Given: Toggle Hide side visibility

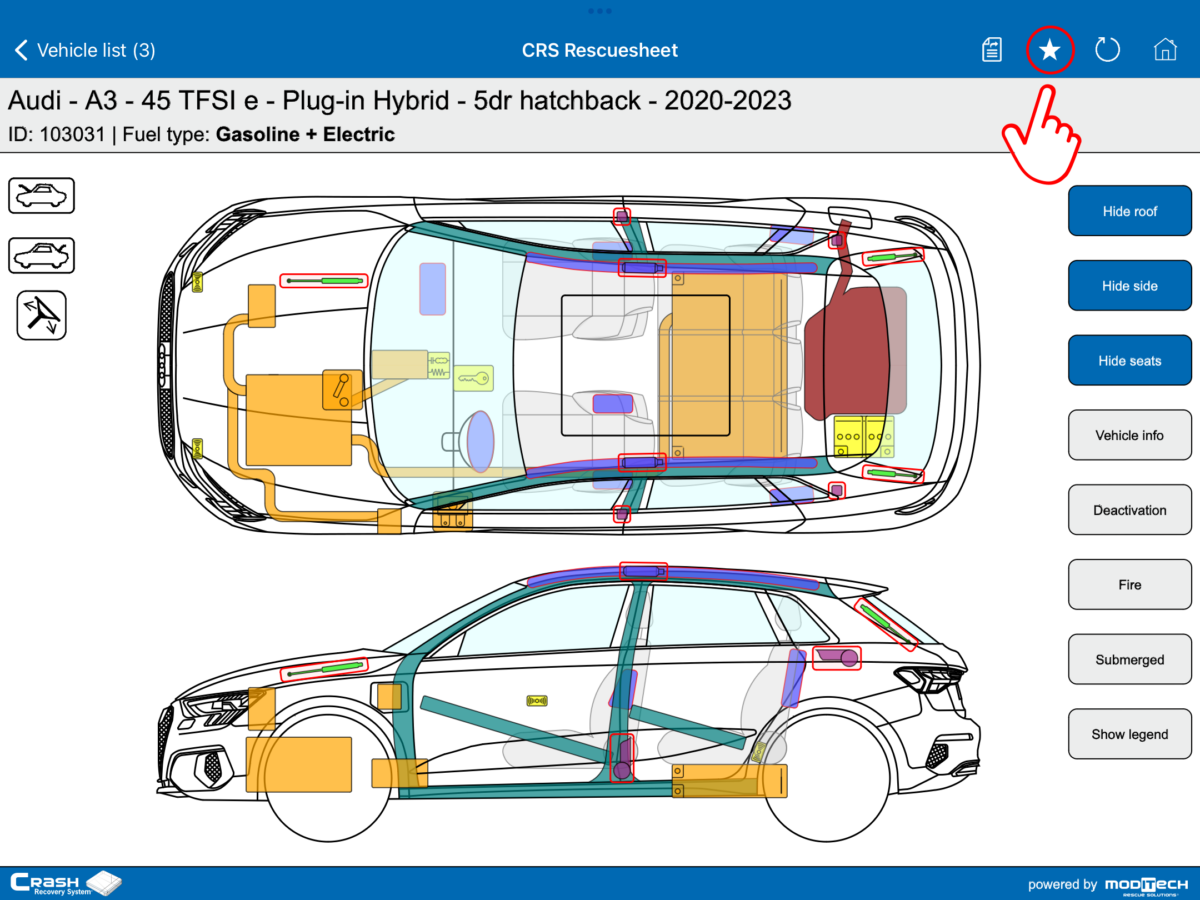Looking at the screenshot, I should (x=1129, y=285).
